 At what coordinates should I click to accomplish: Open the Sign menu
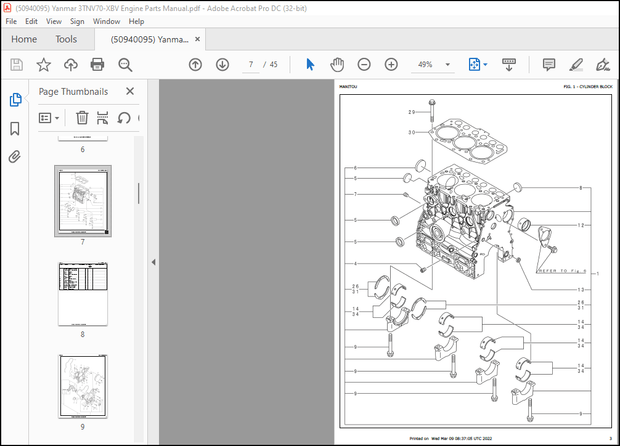click(x=77, y=21)
